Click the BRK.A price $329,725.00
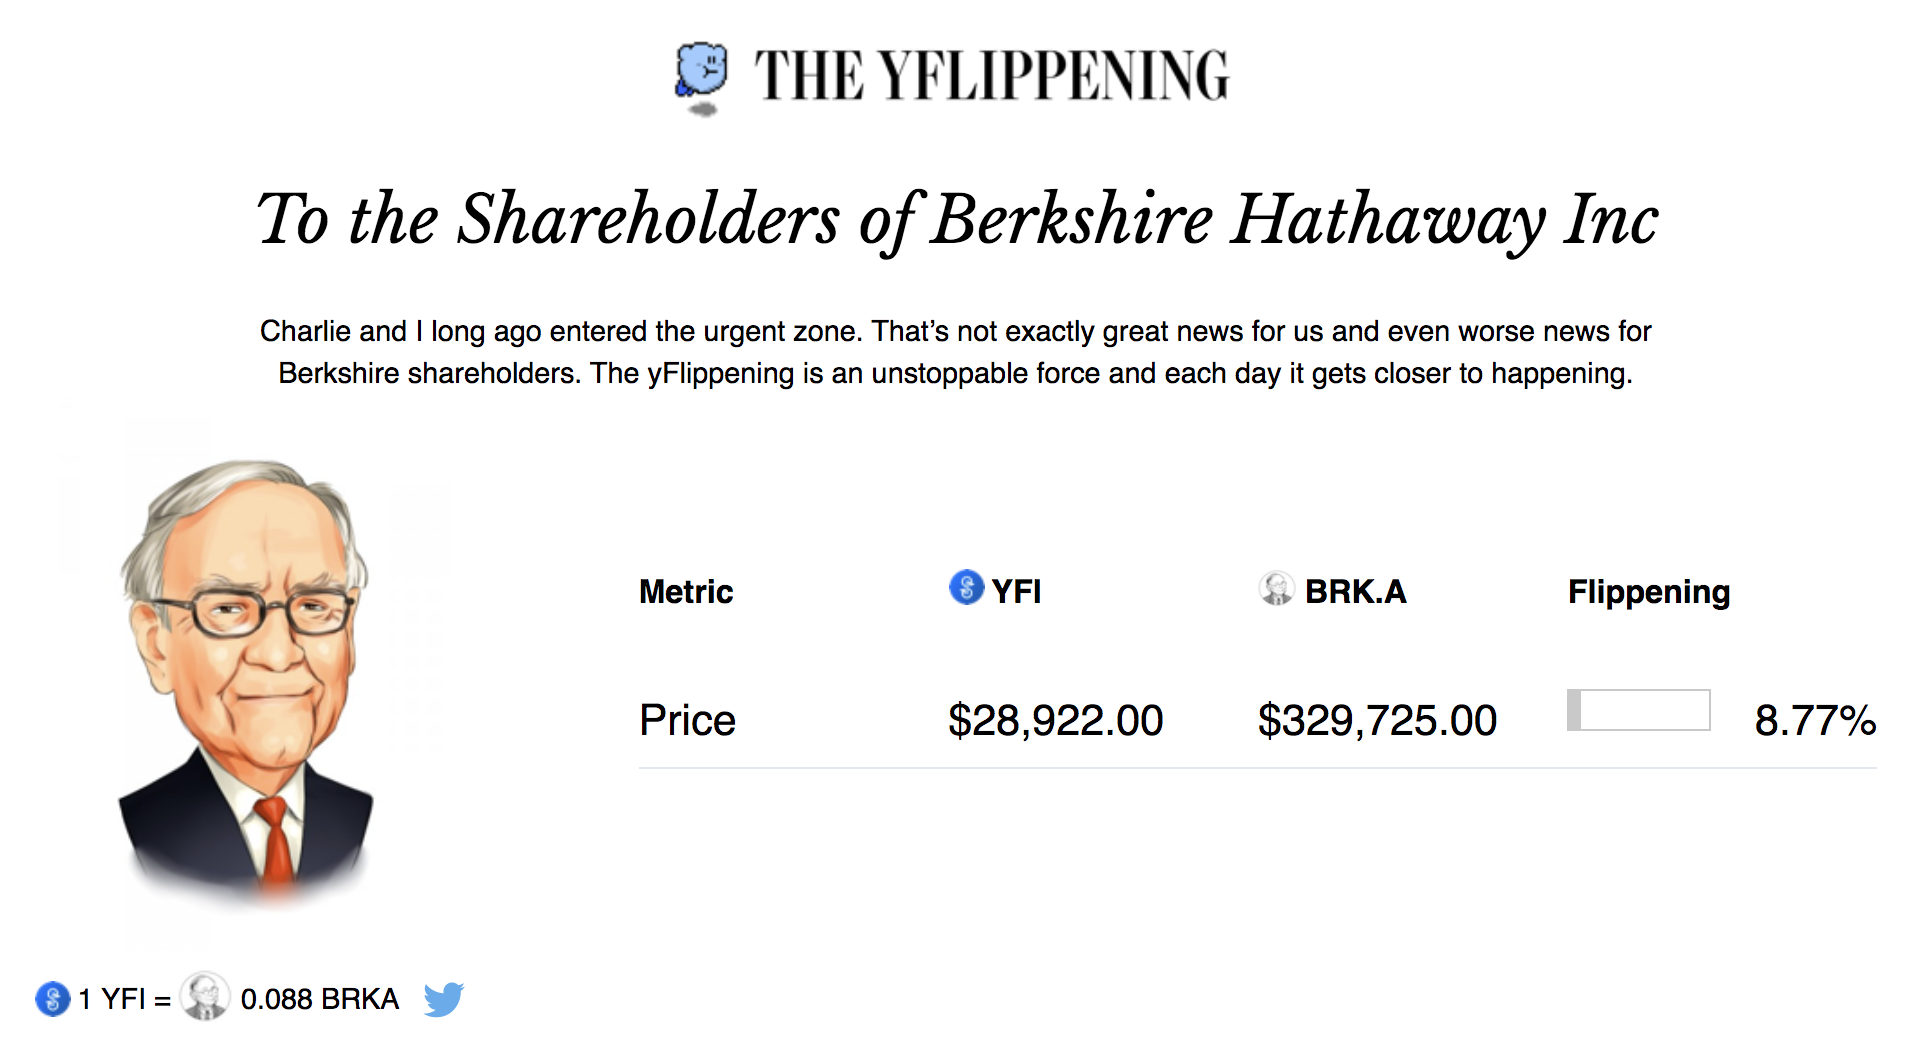This screenshot has width=1921, height=1064. 1378,721
